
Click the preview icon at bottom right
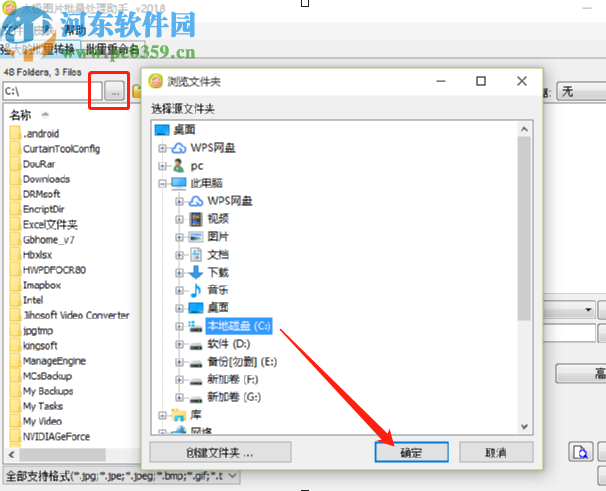coord(580,452)
